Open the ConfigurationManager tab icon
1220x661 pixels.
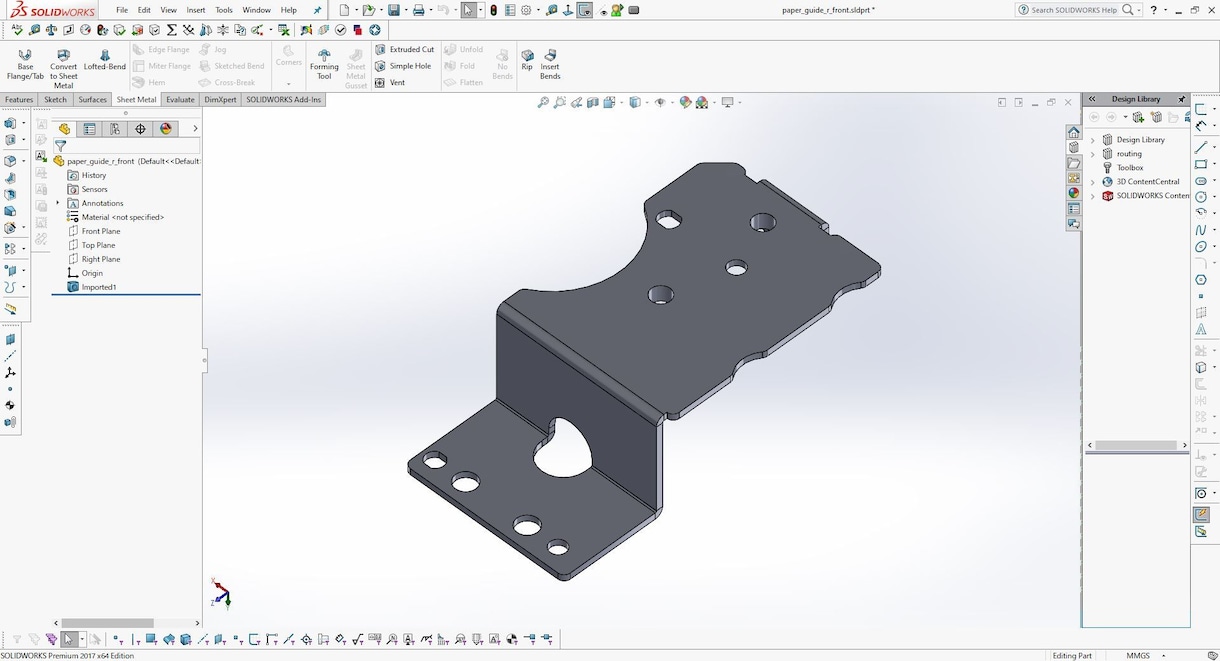pos(115,129)
